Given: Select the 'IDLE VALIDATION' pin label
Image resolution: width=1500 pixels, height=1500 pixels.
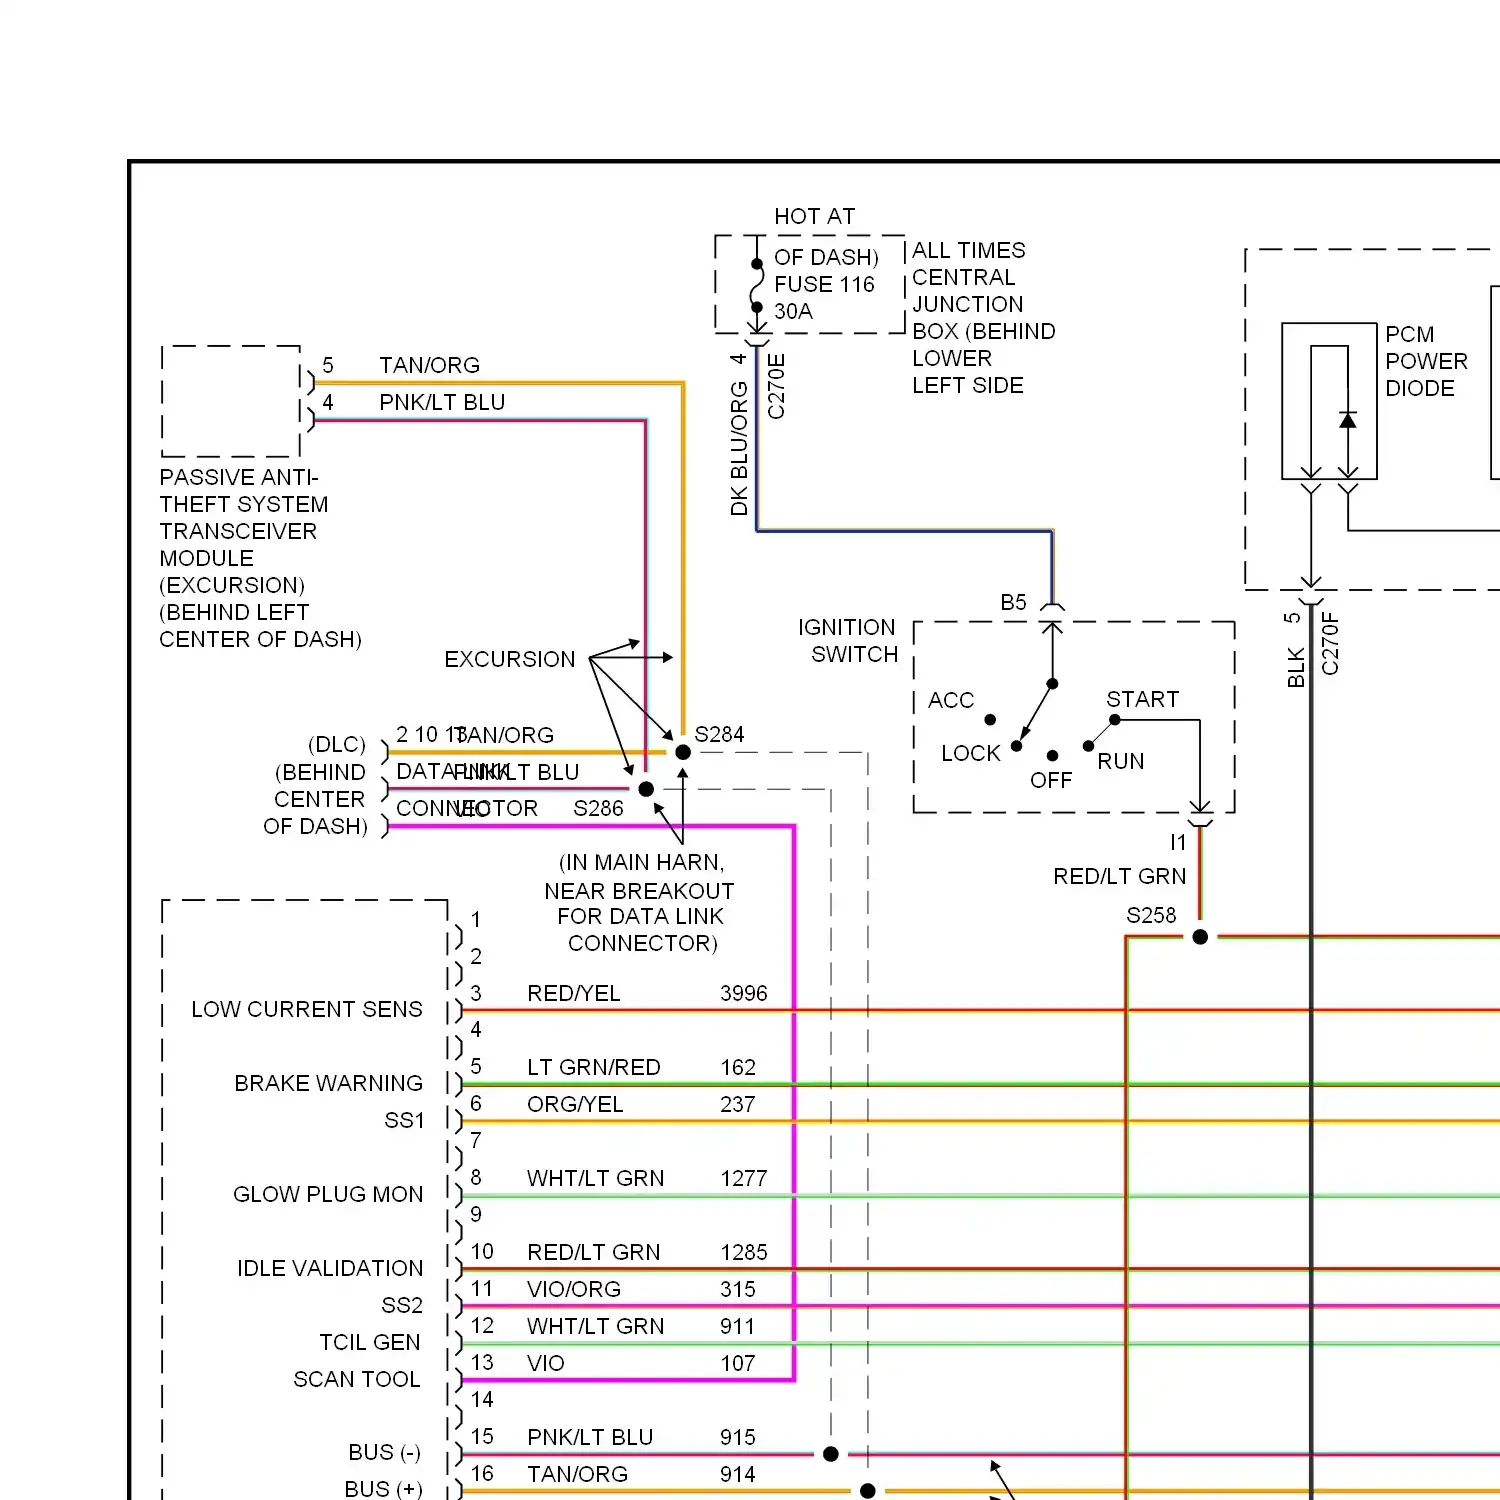Looking at the screenshot, I should [x=330, y=1268].
